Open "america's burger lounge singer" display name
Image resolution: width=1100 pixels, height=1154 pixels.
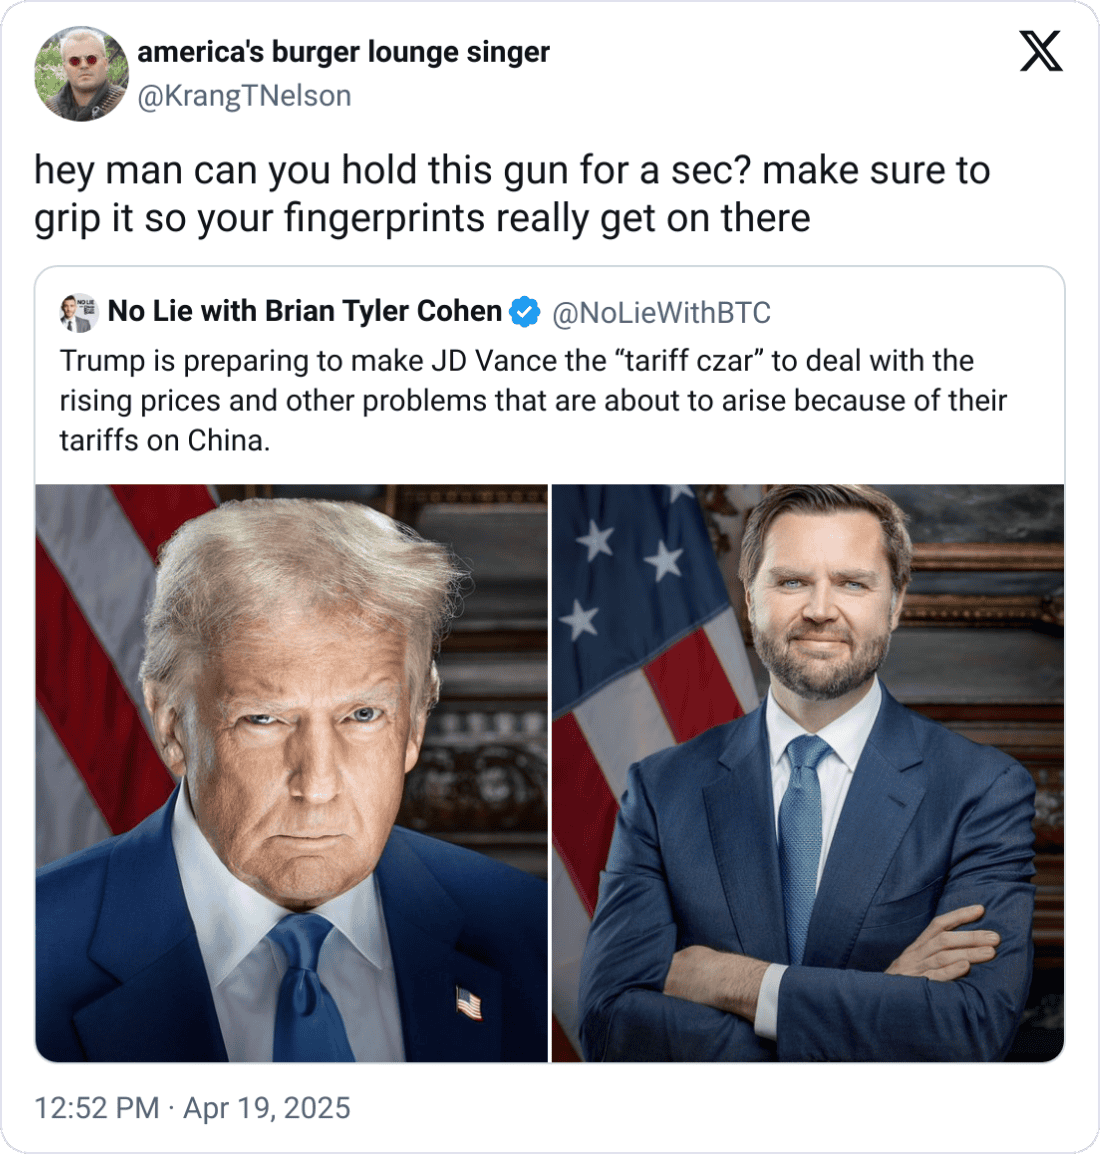[x=344, y=52]
